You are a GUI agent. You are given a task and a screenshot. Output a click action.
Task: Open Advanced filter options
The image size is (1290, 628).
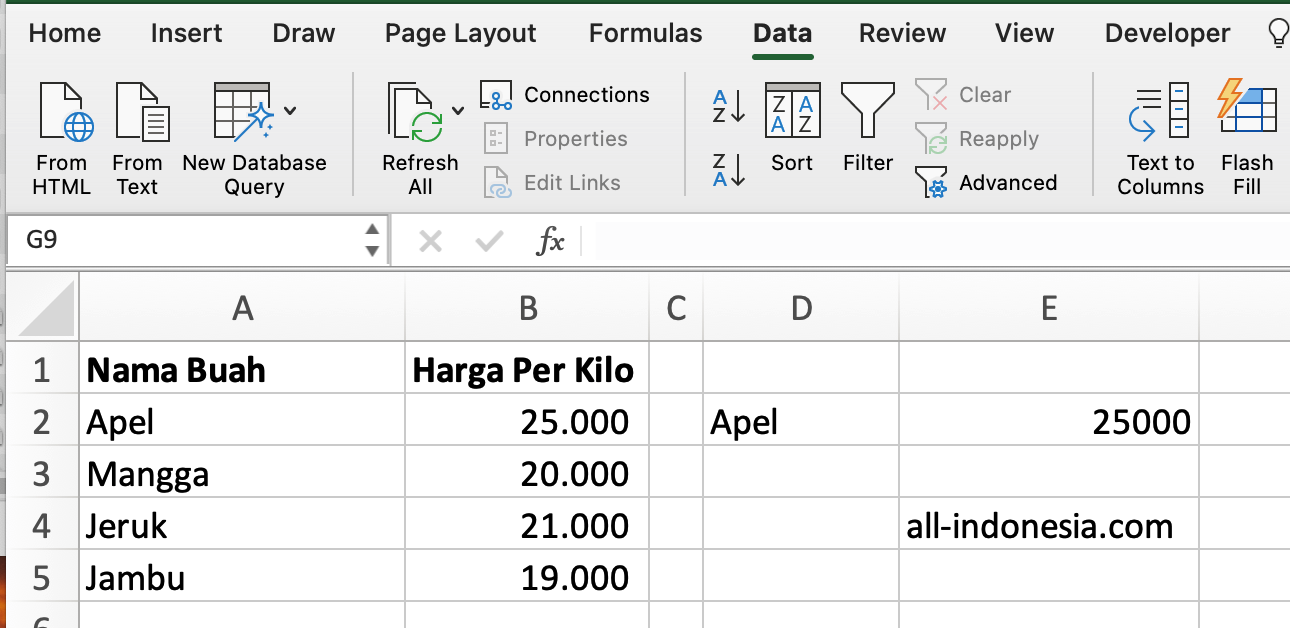pyautogui.click(x=988, y=183)
